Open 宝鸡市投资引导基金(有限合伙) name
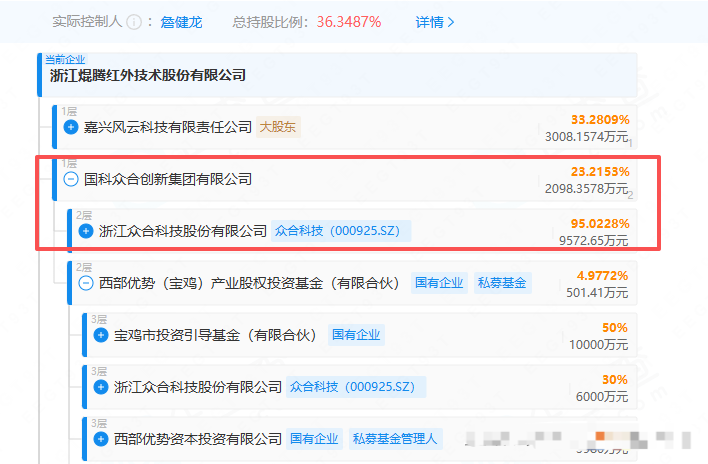The width and height of the screenshot is (708, 464). 215,335
